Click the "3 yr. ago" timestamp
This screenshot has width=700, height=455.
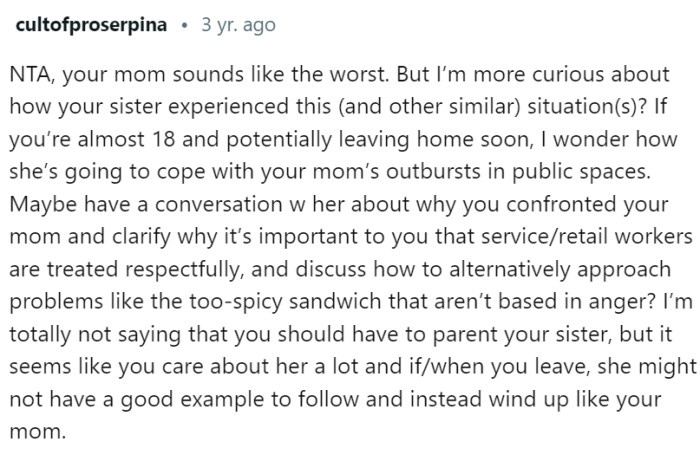coord(239,24)
